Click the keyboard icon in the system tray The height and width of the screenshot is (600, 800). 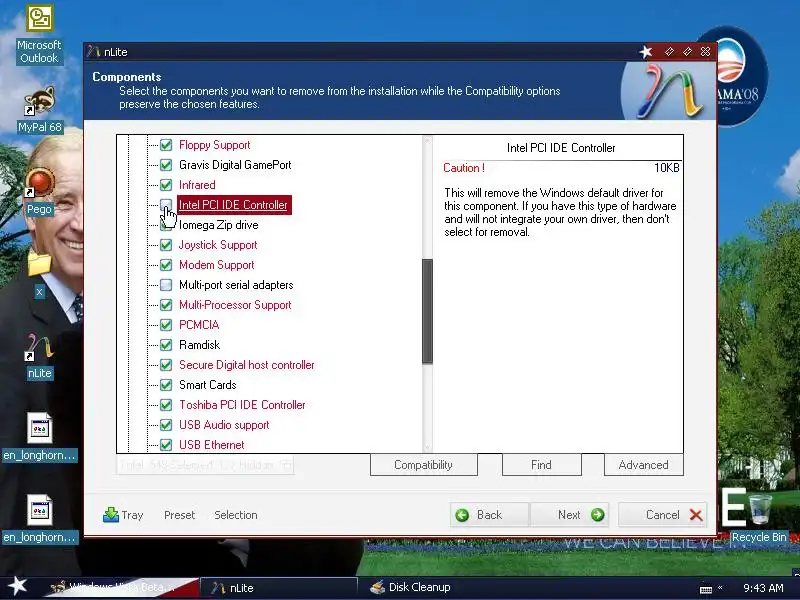[x=706, y=589]
